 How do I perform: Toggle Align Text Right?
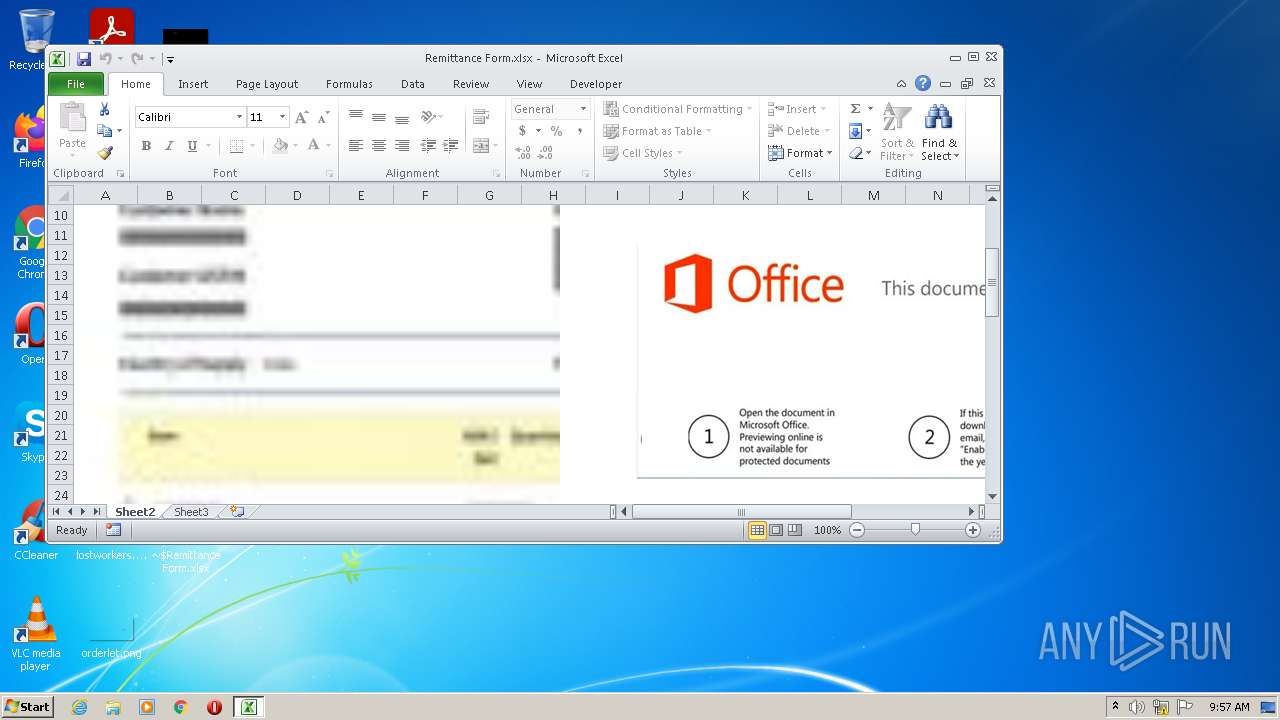(x=401, y=146)
